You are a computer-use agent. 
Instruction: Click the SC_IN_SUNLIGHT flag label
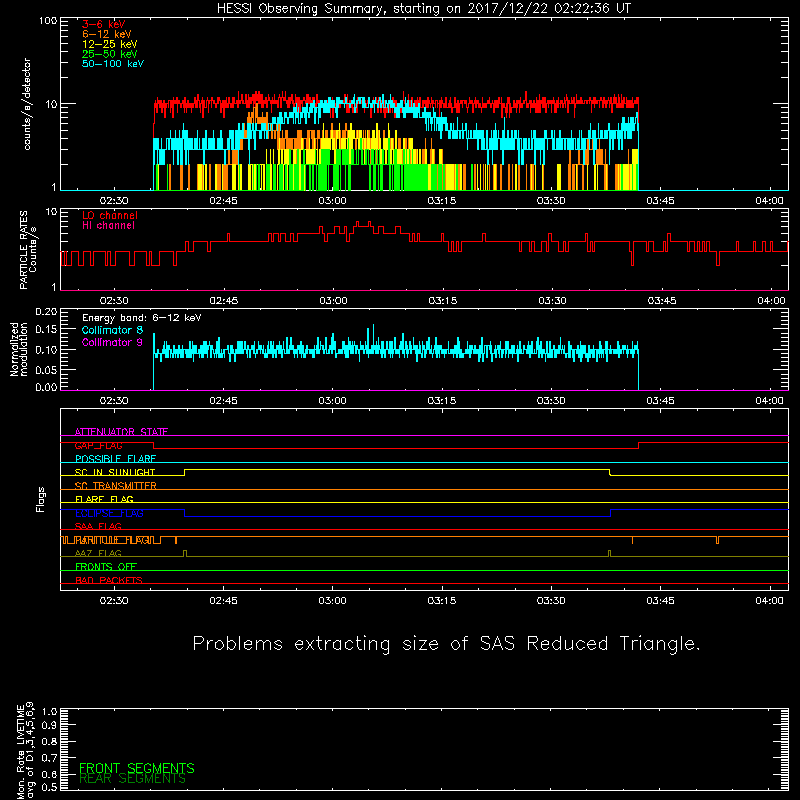click(115, 472)
